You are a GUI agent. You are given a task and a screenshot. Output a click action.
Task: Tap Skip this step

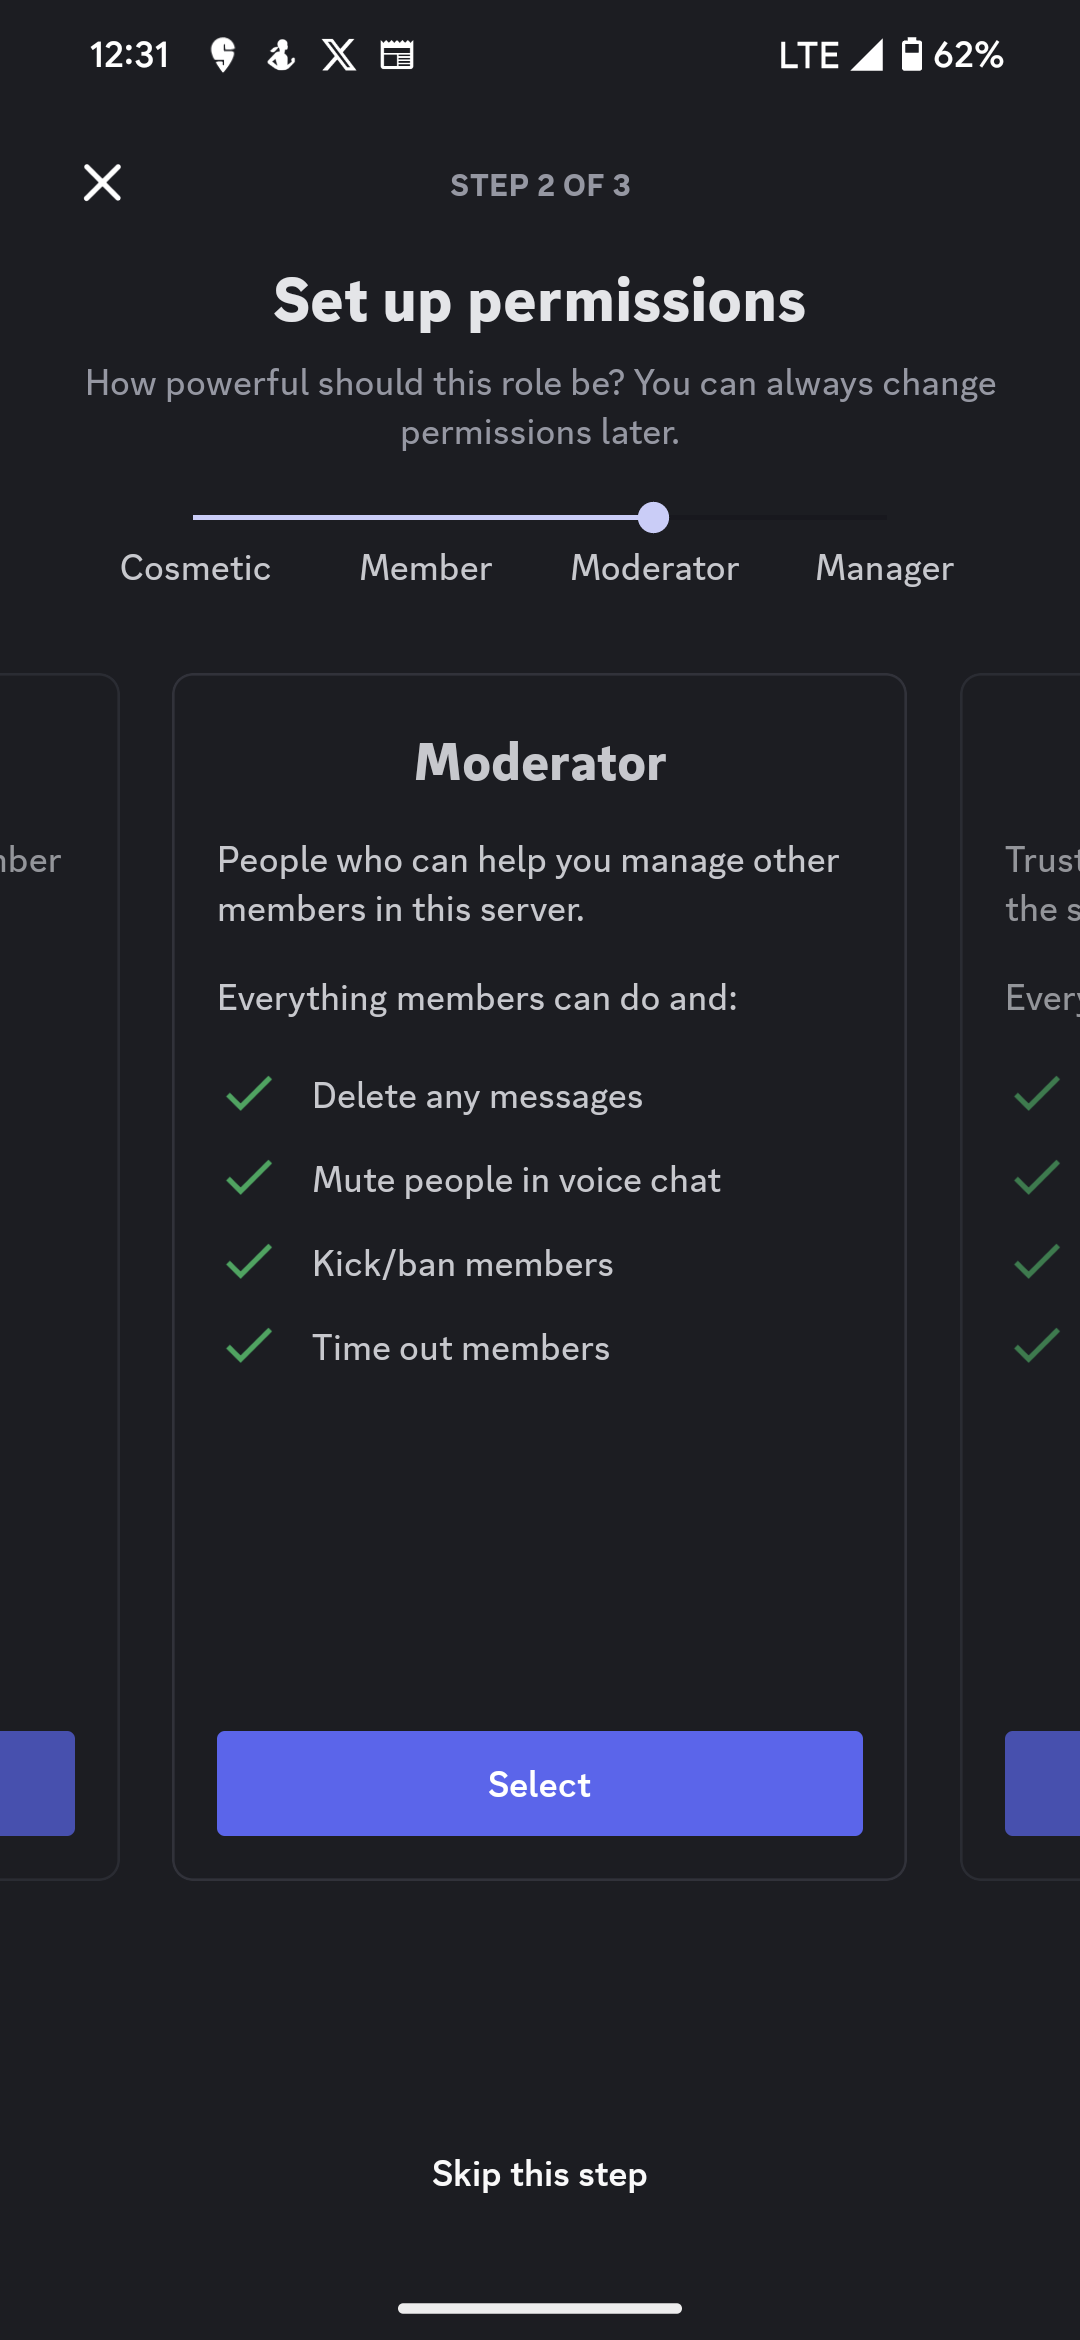[540, 2173]
